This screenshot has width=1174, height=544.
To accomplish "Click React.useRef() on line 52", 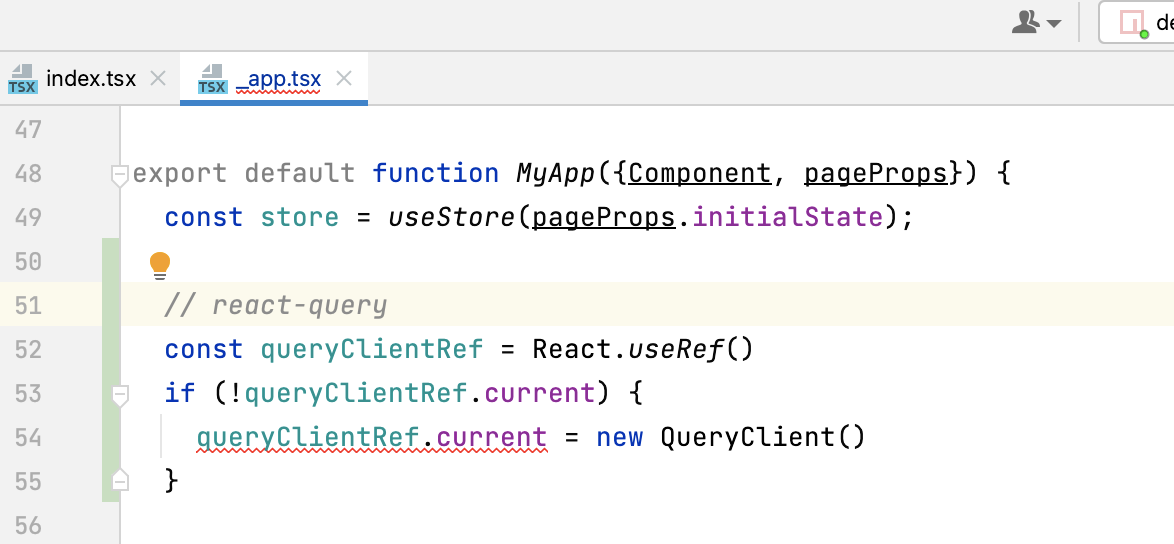I will tap(642, 349).
